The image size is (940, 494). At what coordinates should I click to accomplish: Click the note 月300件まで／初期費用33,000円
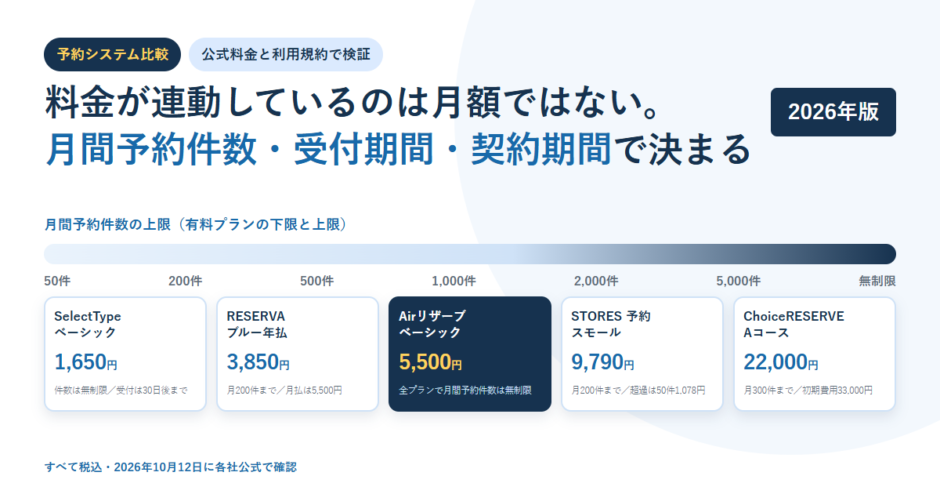click(x=808, y=390)
